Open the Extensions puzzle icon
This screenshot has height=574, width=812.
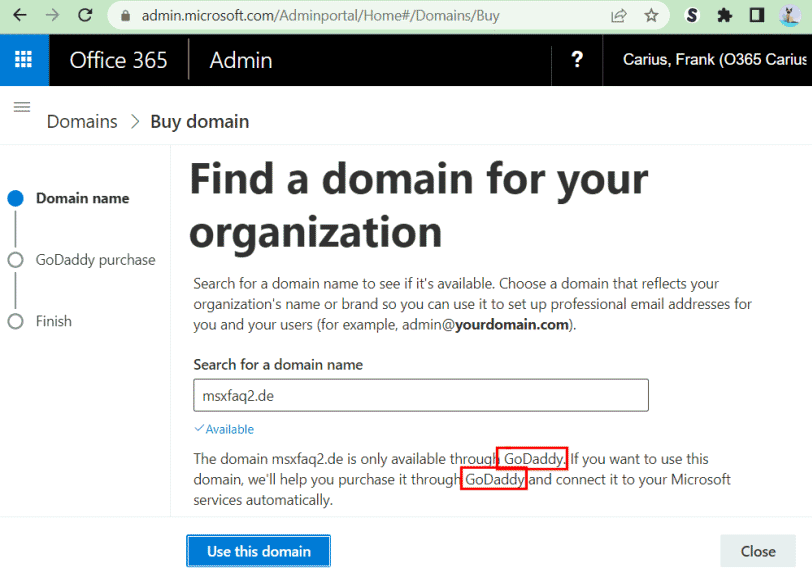(724, 16)
